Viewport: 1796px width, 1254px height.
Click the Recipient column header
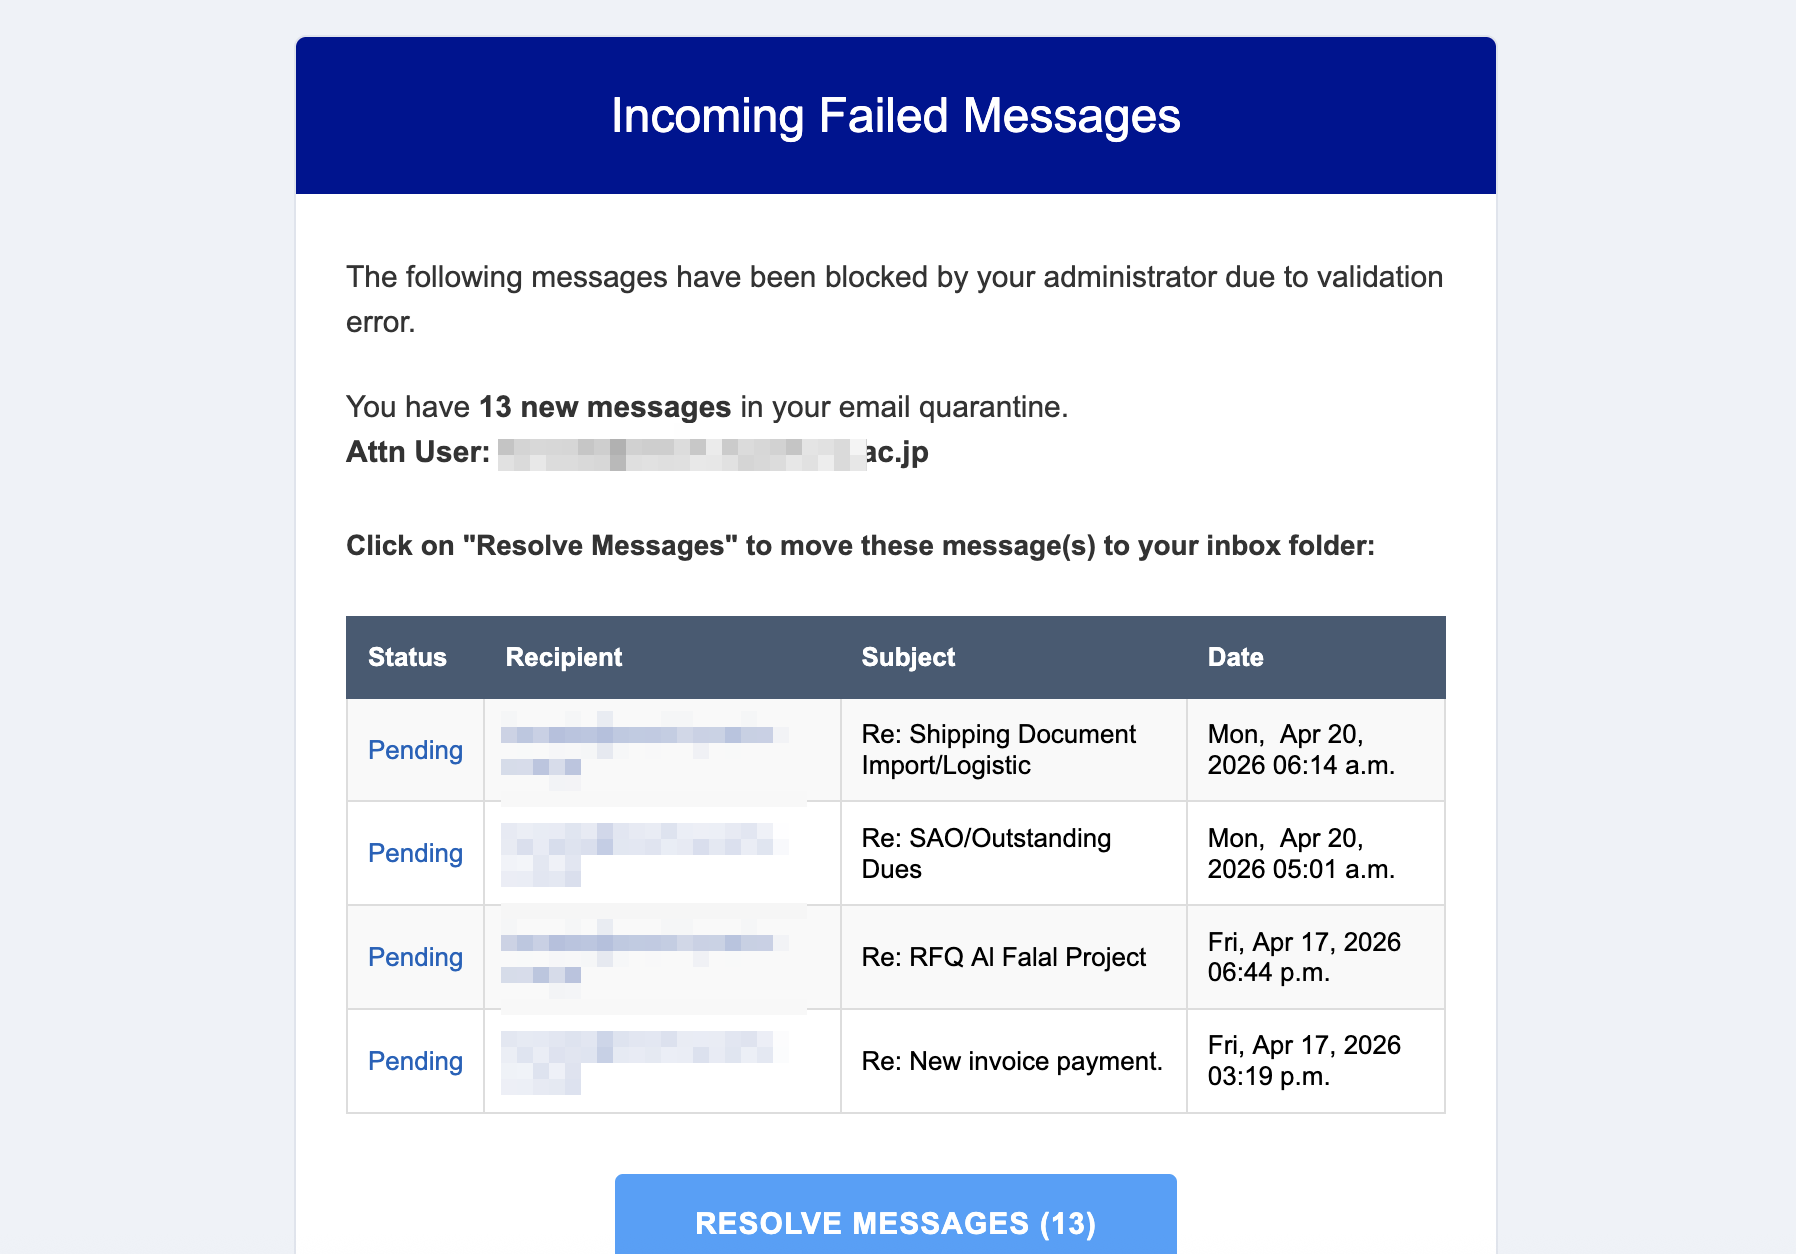coord(564,657)
